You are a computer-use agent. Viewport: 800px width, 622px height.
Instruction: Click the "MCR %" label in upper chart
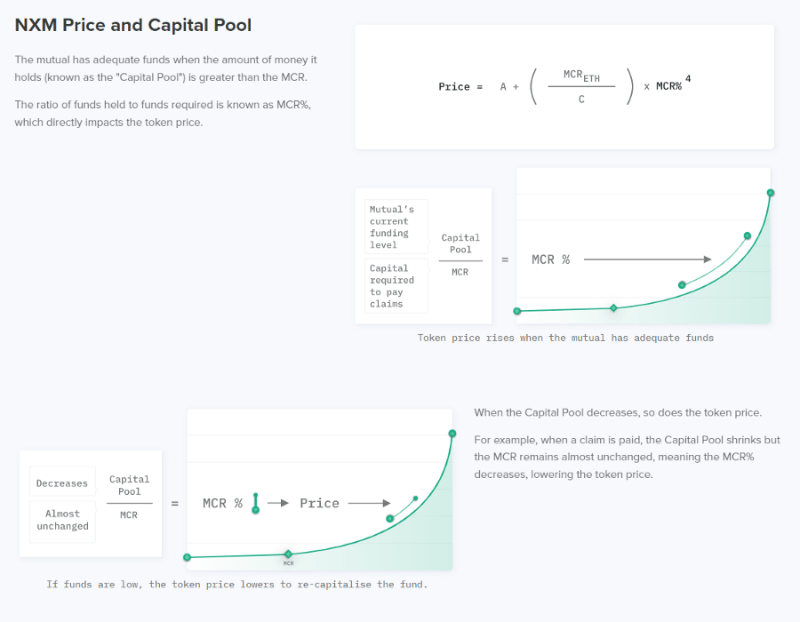(x=550, y=260)
